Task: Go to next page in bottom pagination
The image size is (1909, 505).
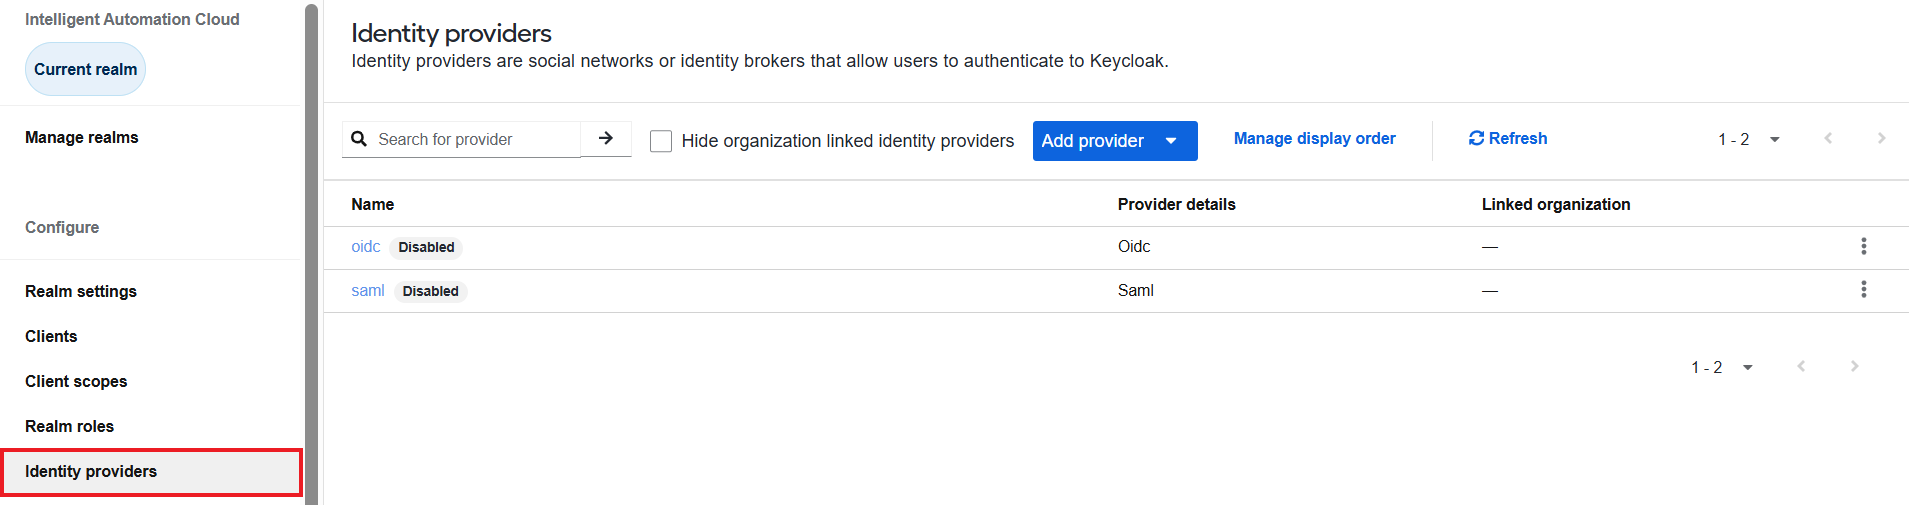Action: 1854,367
